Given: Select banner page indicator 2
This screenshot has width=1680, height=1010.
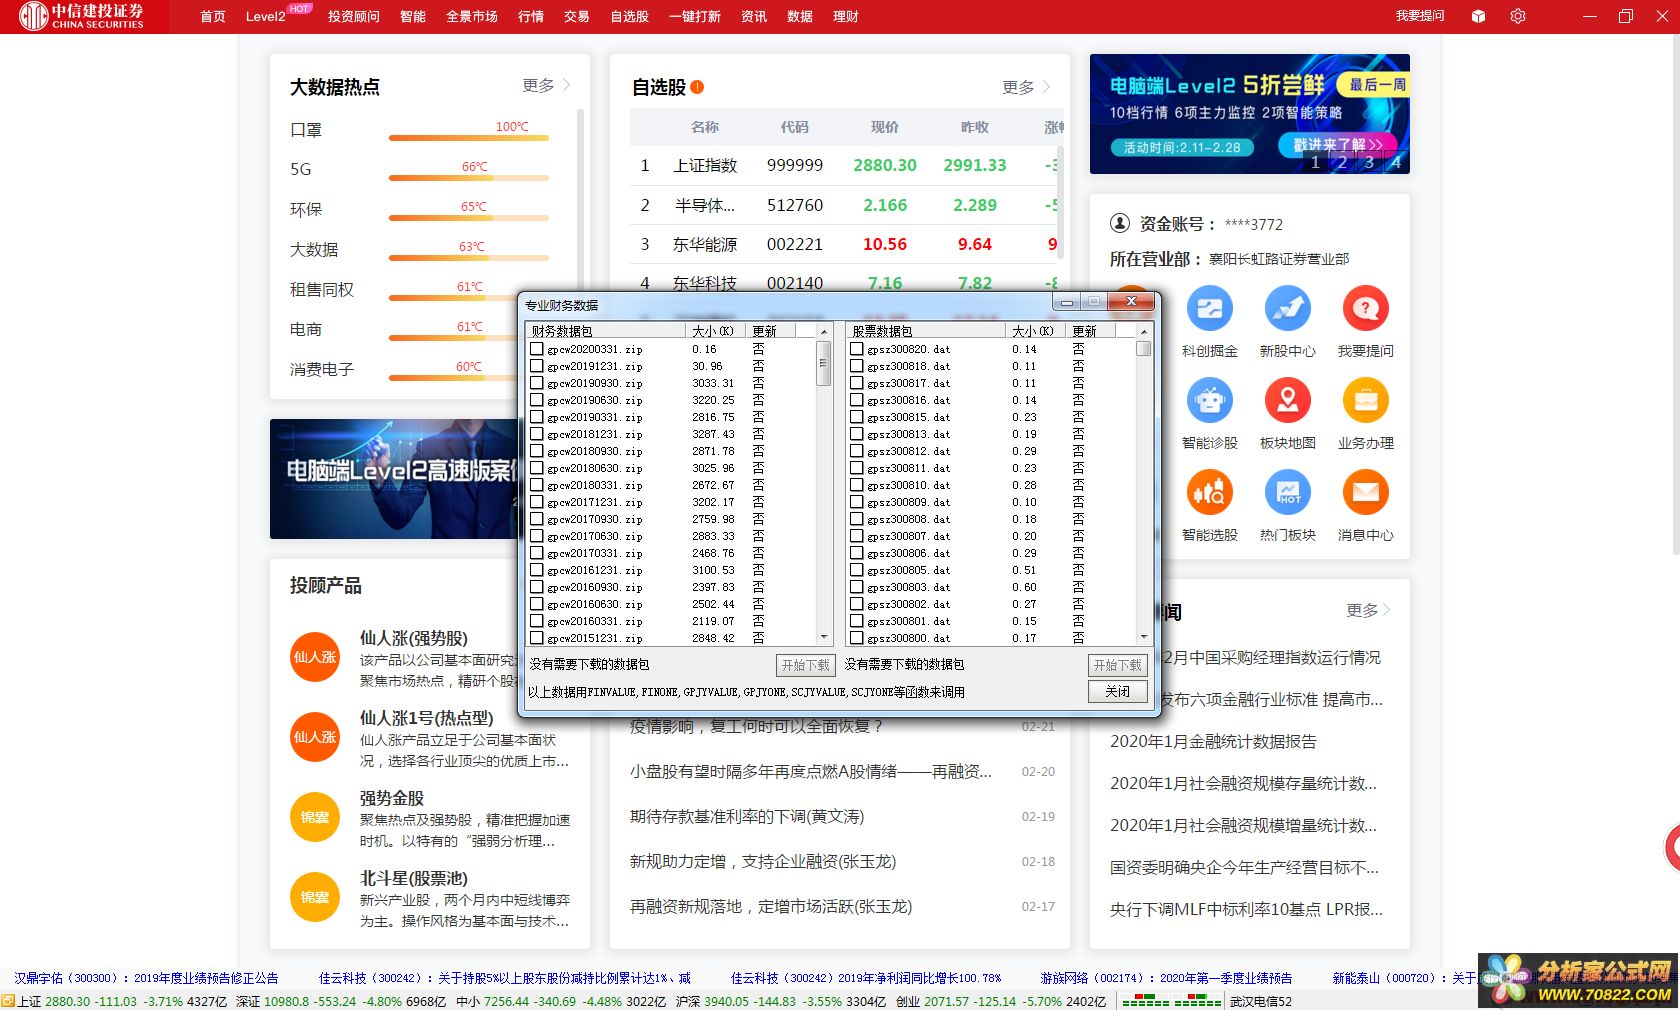Looking at the screenshot, I should pyautogui.click(x=1342, y=162).
